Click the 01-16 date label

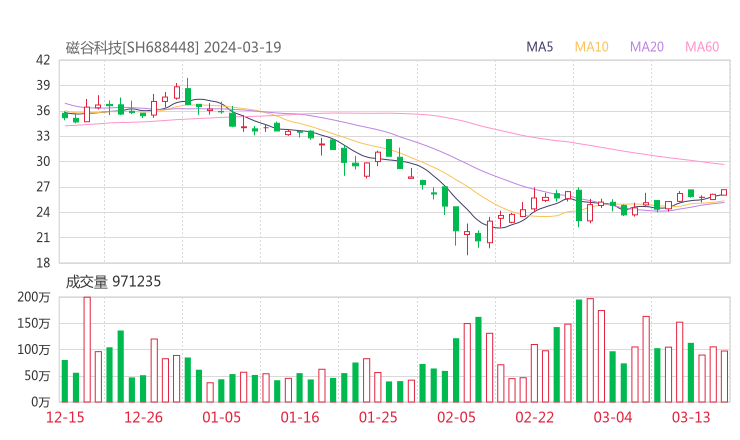(x=300, y=417)
